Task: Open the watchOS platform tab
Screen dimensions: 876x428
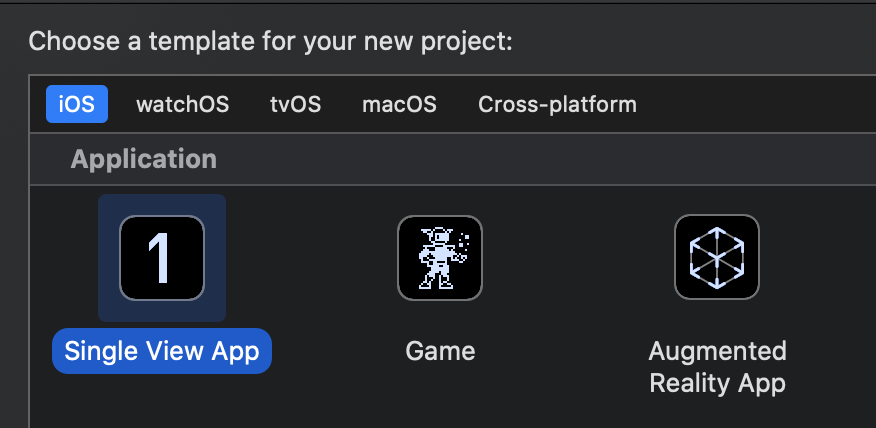Action: coord(182,104)
